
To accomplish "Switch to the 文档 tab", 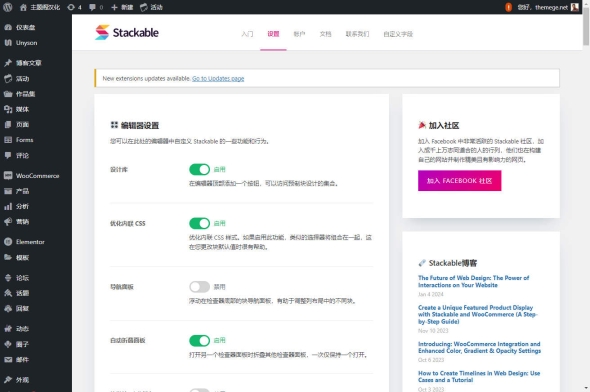I will point(325,34).
